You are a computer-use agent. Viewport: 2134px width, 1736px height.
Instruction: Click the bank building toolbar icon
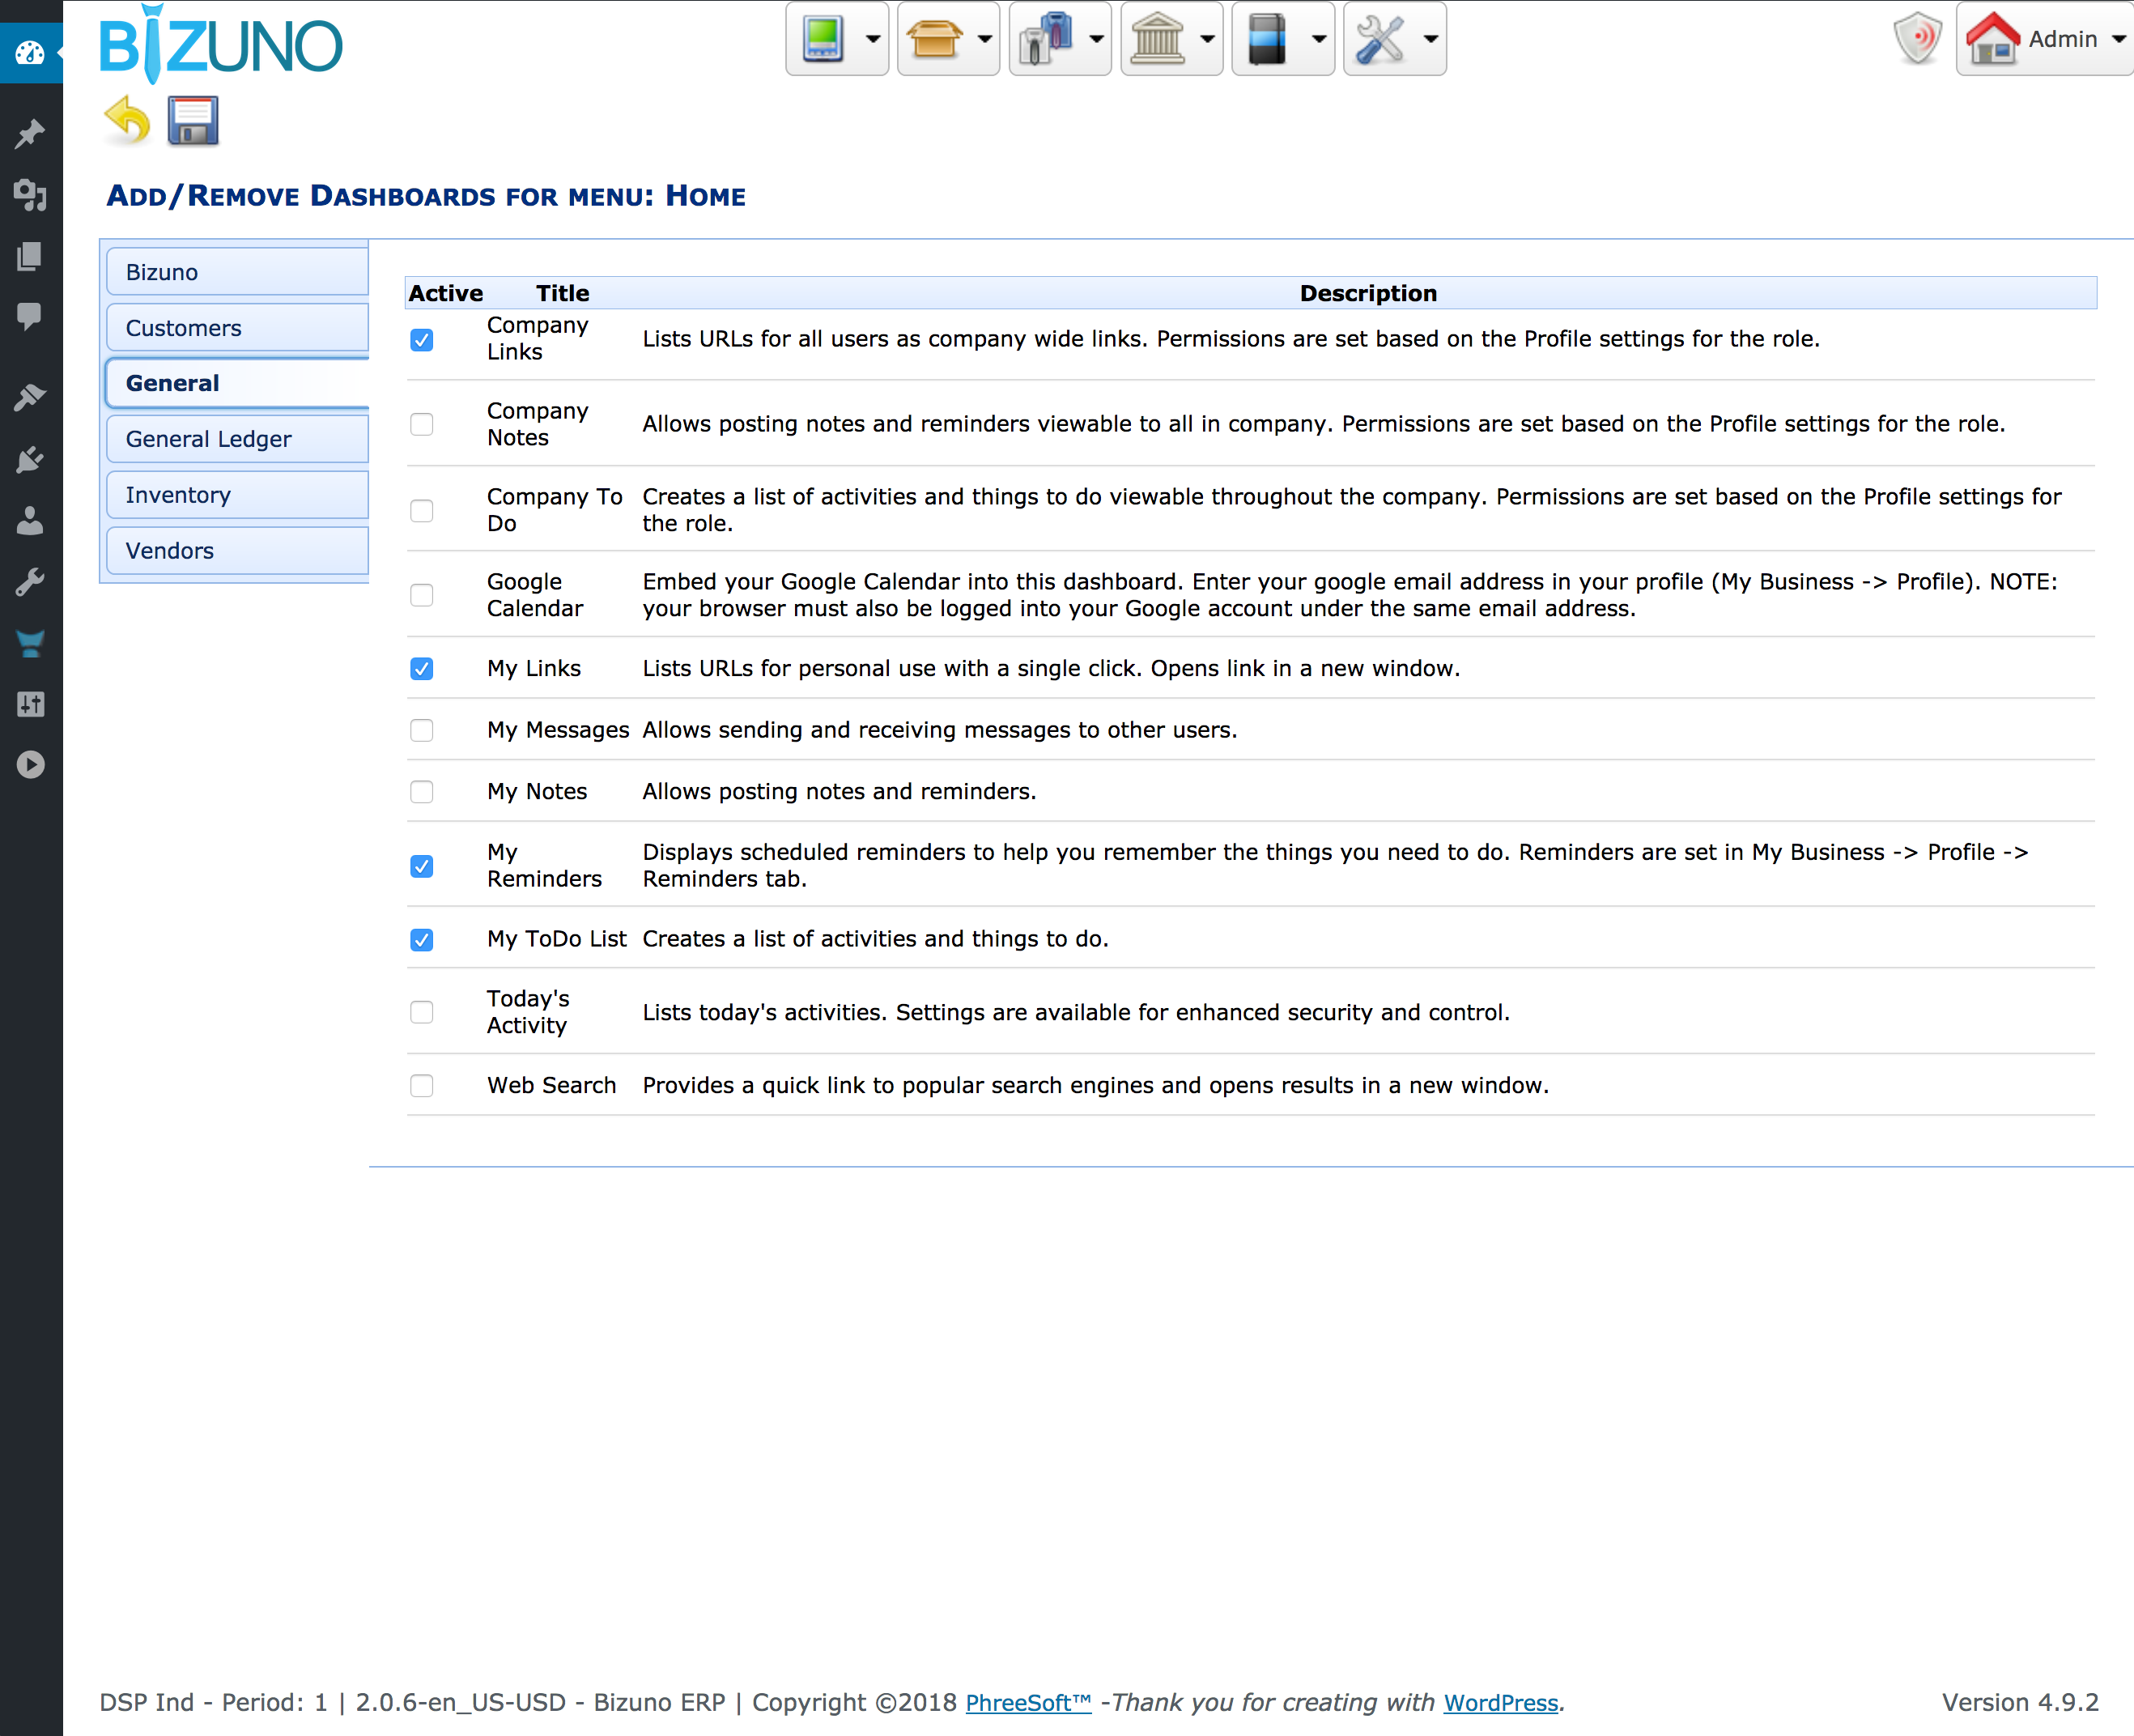click(x=1156, y=39)
